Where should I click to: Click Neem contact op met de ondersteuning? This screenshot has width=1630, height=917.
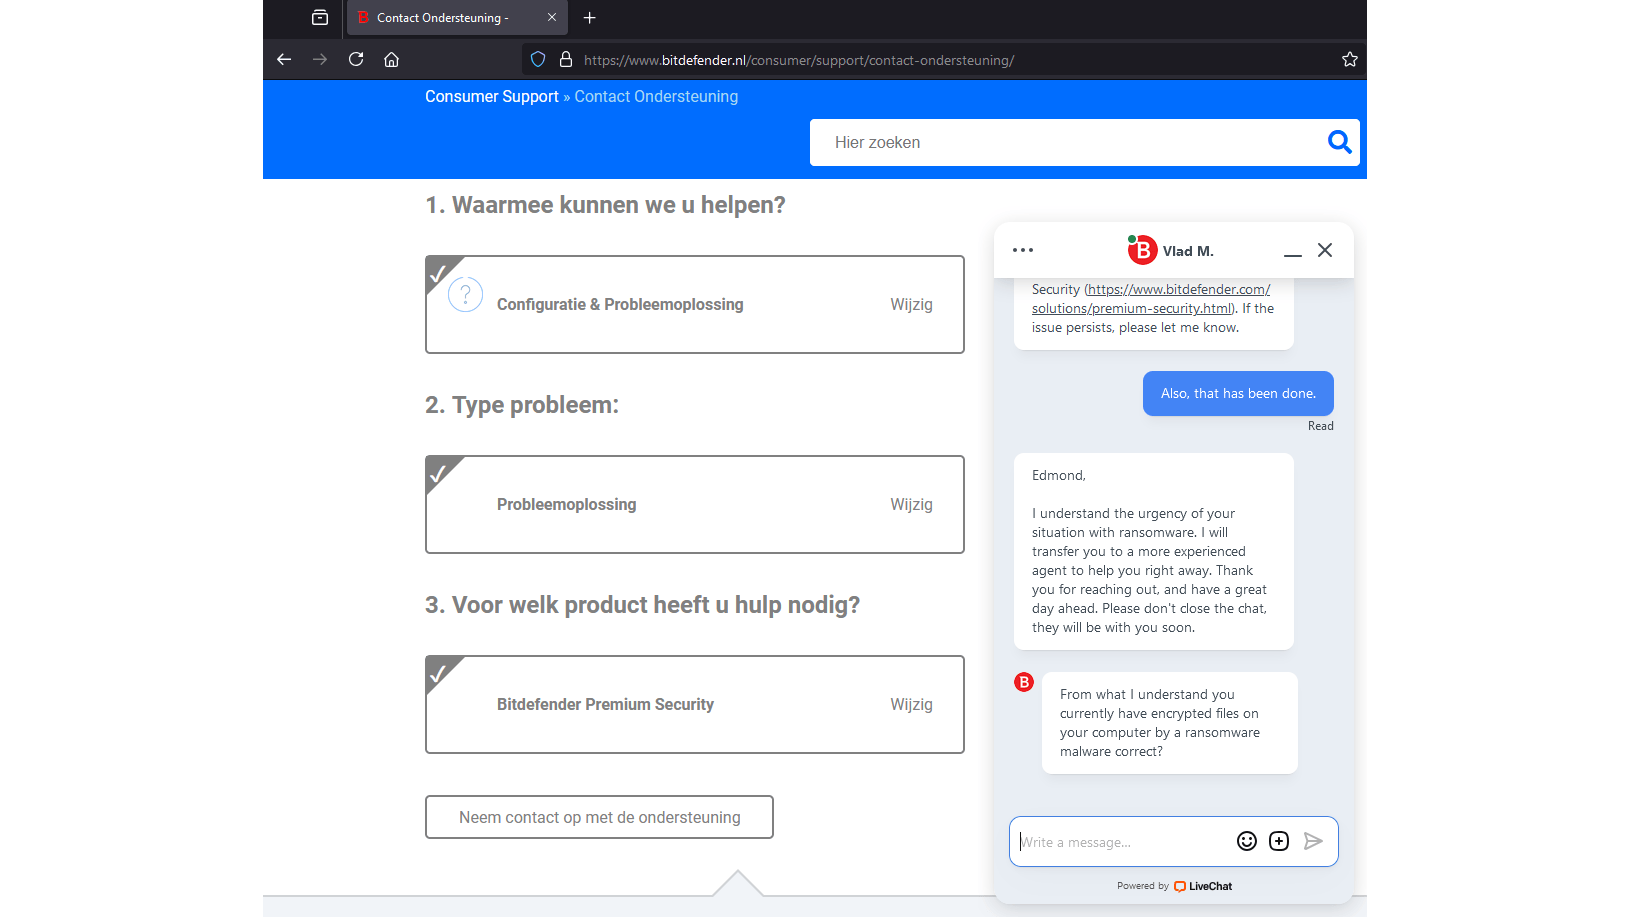[x=599, y=817]
